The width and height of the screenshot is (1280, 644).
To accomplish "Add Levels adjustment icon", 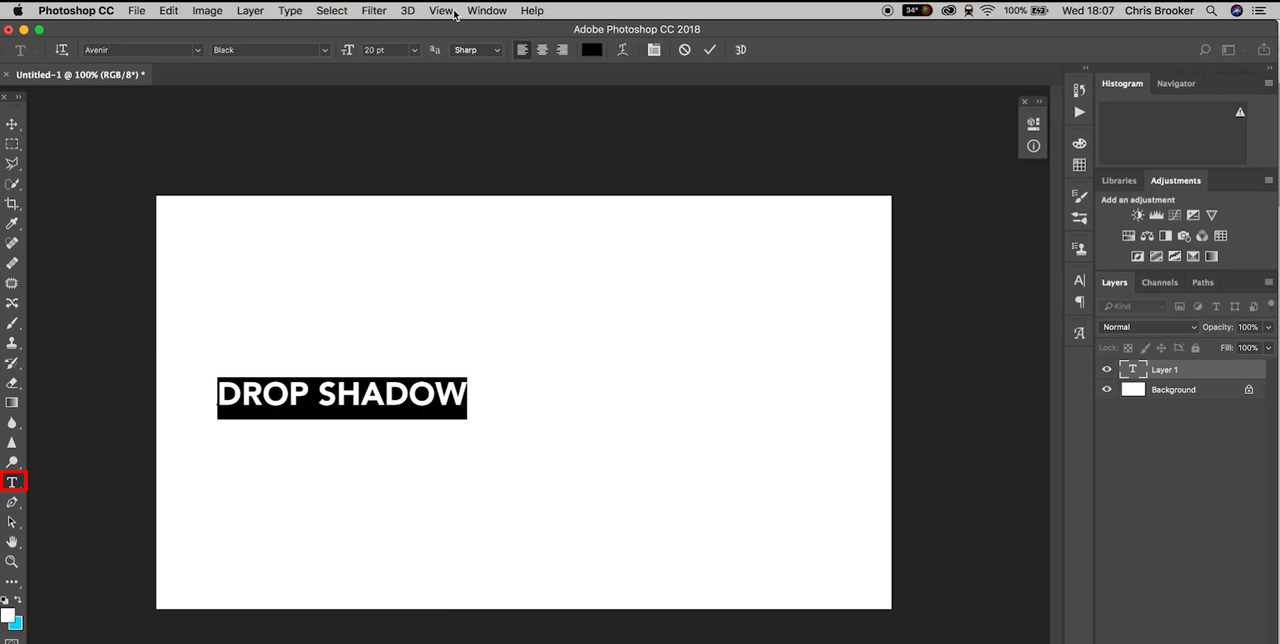I will coord(1156,215).
